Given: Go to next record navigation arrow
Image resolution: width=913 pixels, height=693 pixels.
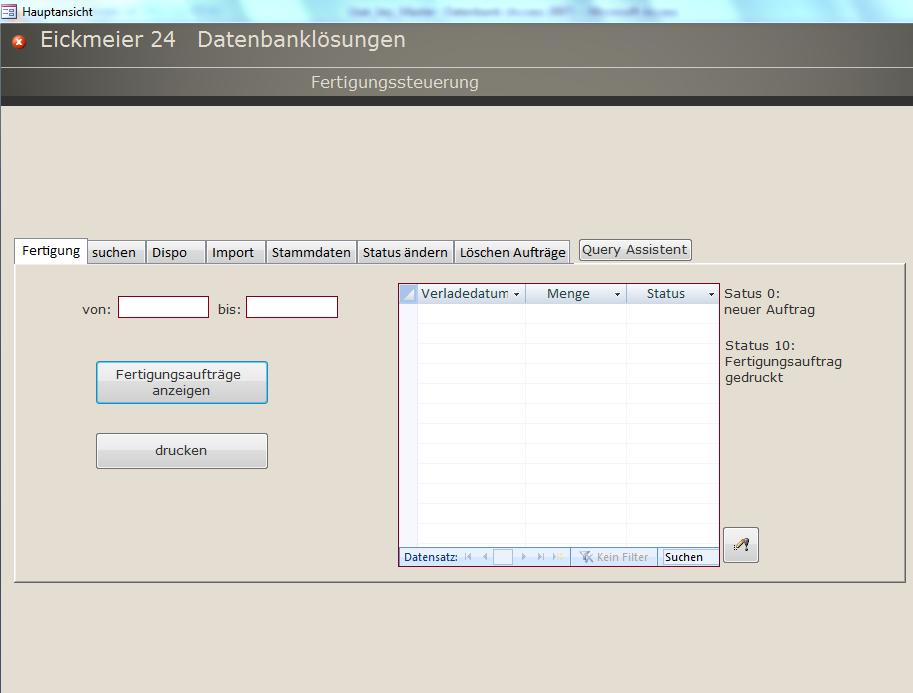Looking at the screenshot, I should point(523,557).
